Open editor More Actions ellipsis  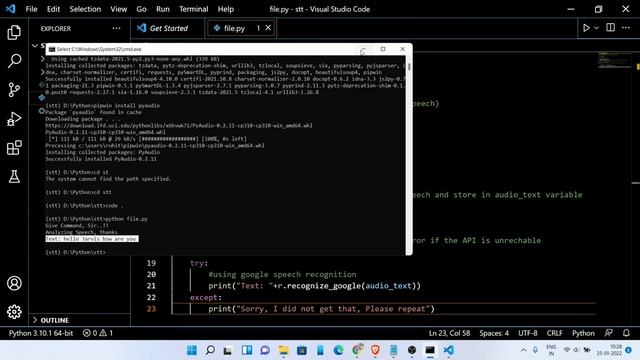click(626, 28)
